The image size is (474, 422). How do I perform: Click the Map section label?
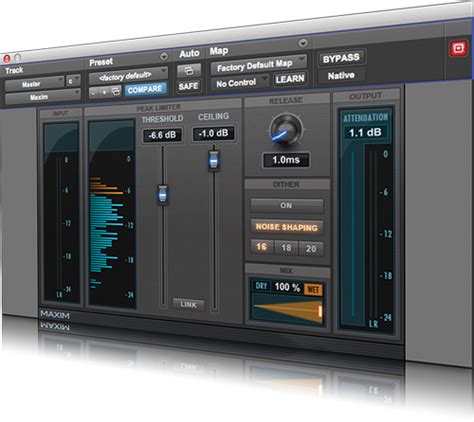point(219,51)
